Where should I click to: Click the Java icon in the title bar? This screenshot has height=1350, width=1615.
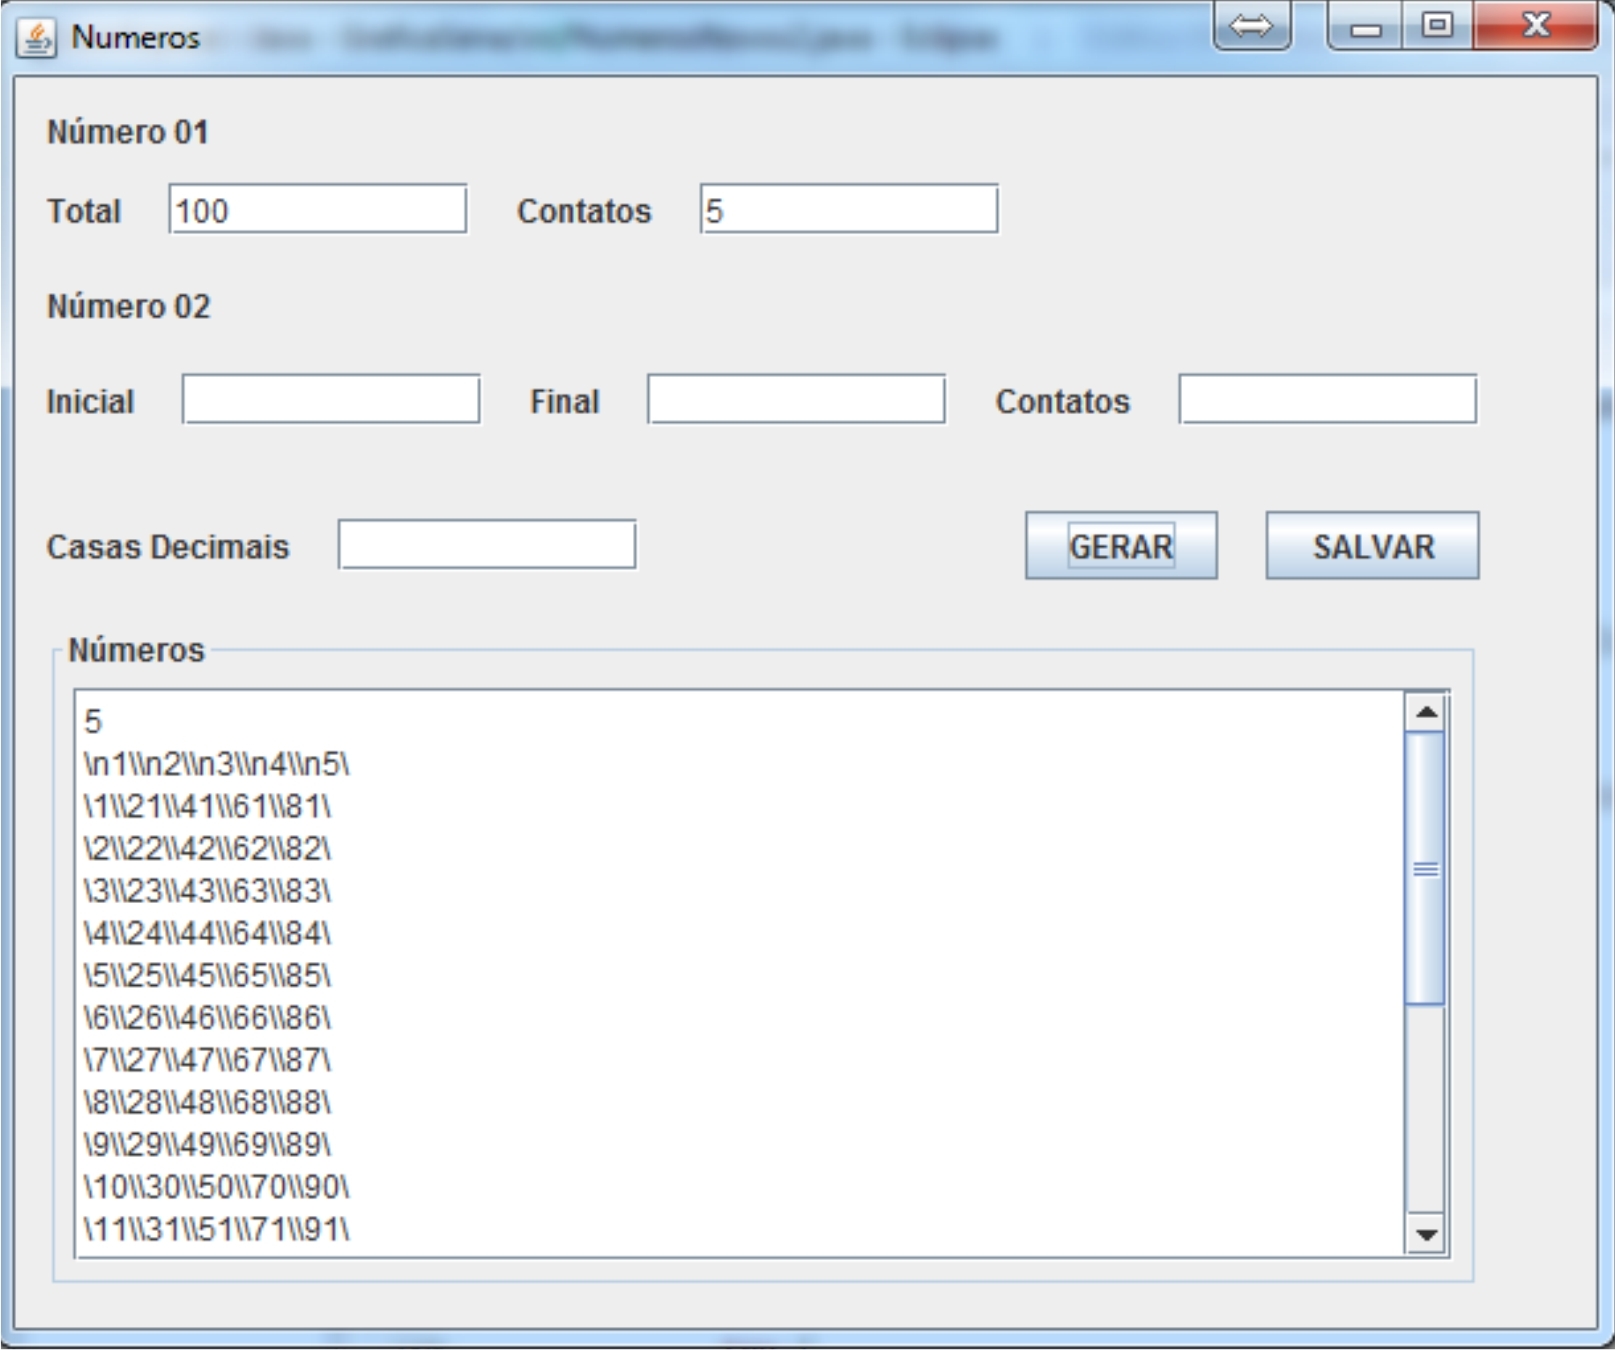click(x=36, y=39)
